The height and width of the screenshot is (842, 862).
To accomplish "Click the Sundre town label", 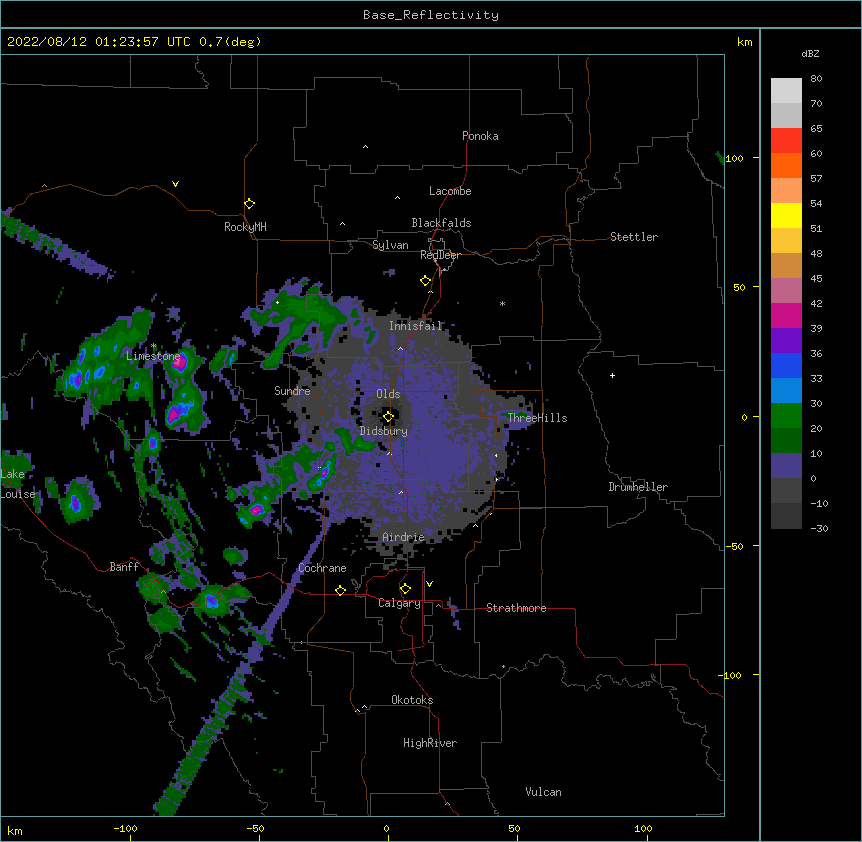I will pyautogui.click(x=292, y=391).
